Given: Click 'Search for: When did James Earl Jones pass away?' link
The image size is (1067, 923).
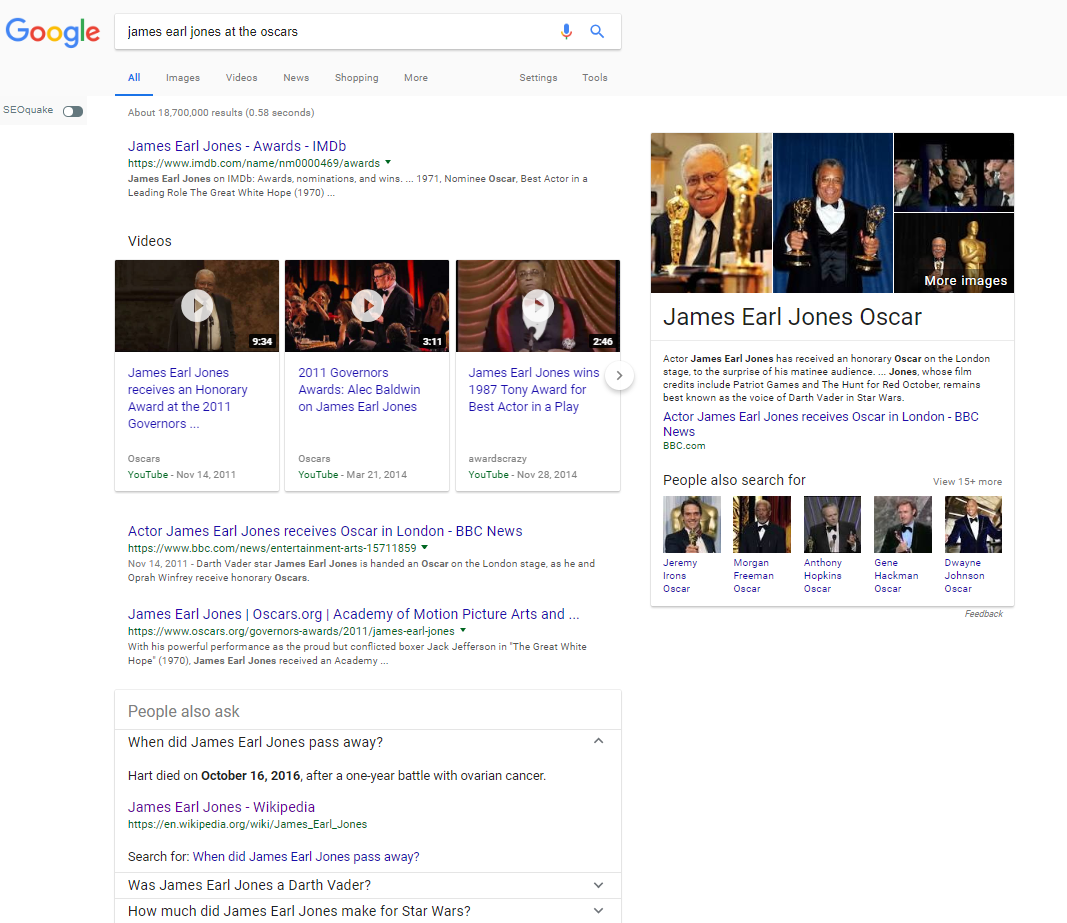Looking at the screenshot, I should (x=306, y=856).
